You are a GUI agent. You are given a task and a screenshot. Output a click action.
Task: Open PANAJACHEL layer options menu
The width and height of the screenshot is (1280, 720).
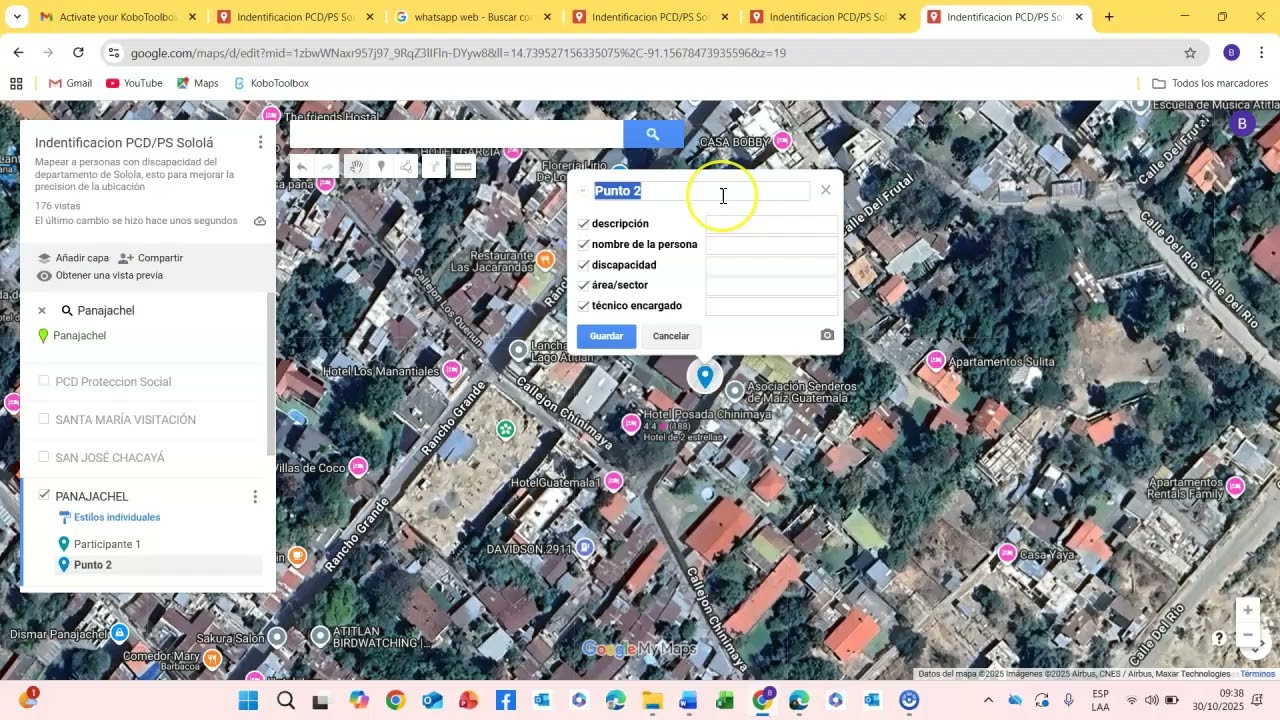point(255,496)
